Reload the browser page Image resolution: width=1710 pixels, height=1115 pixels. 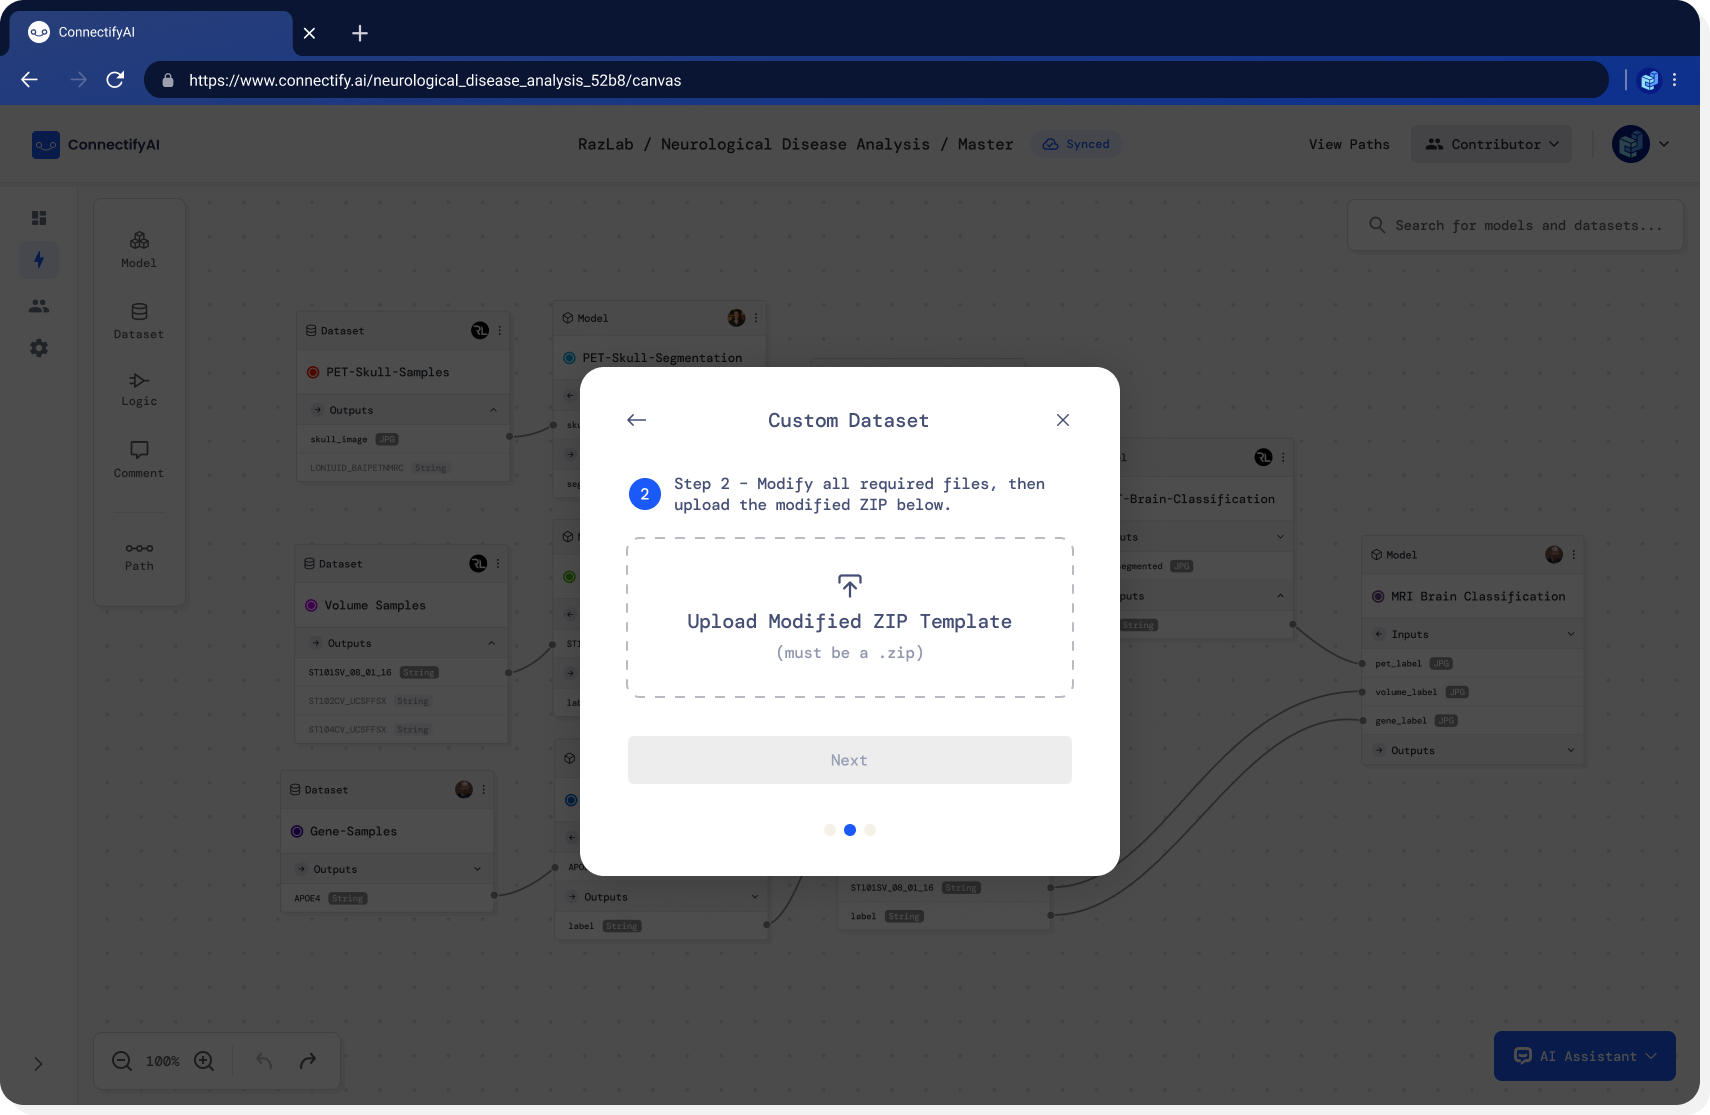[x=115, y=80]
